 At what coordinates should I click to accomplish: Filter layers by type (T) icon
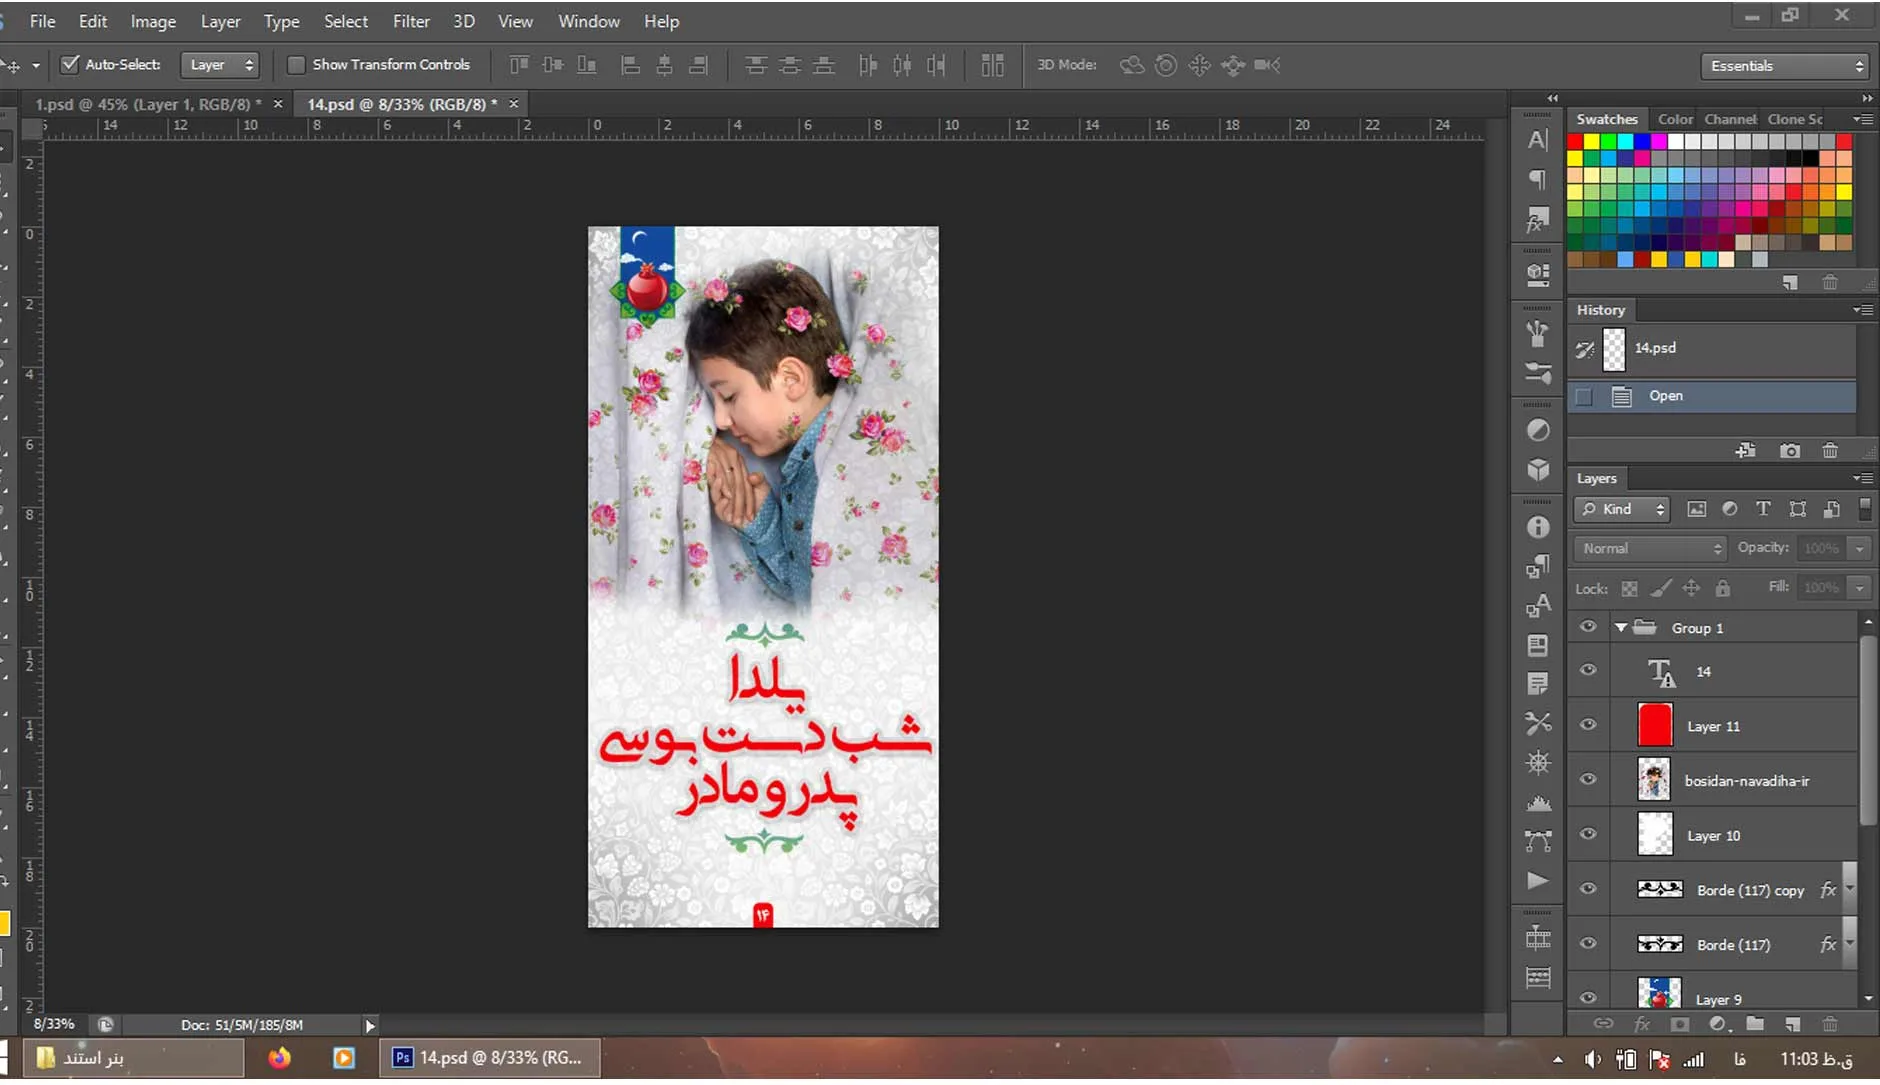[1763, 509]
